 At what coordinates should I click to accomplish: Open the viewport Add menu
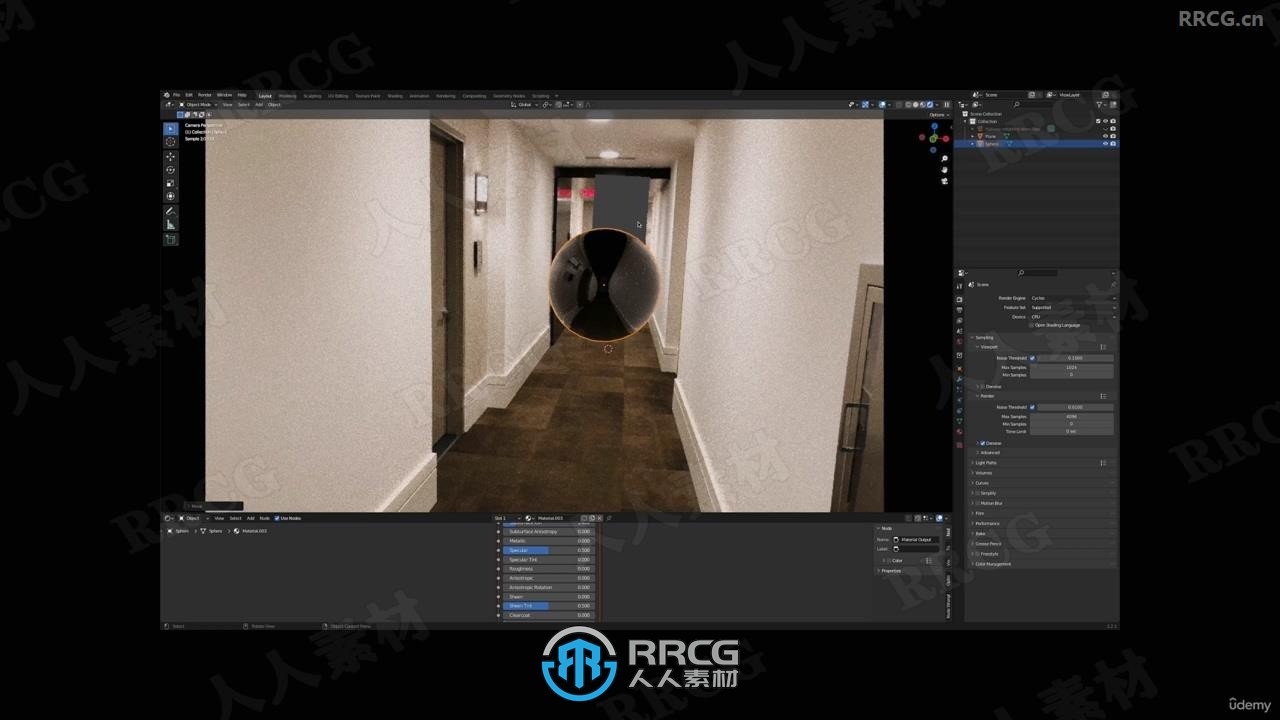(259, 104)
